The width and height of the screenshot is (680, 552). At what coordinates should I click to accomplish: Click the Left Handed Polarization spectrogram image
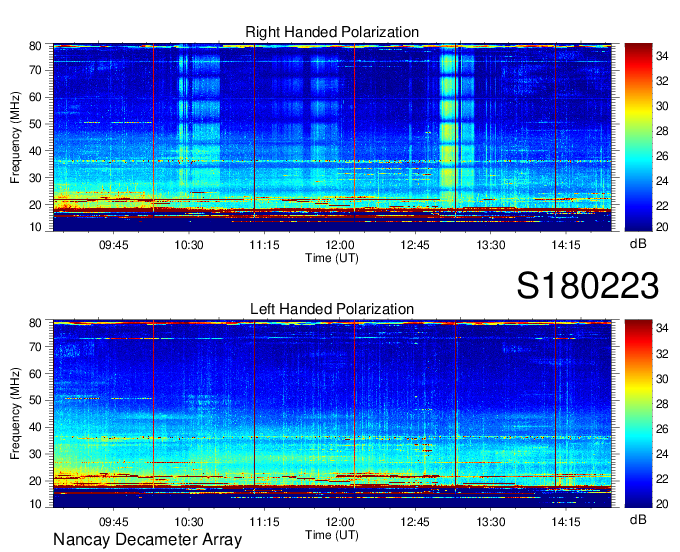332,414
